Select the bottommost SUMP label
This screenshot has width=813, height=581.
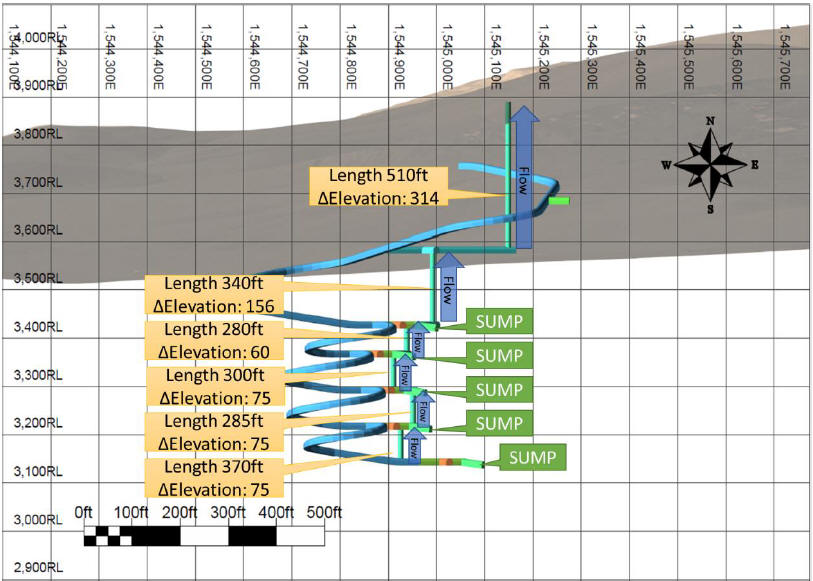[532, 457]
